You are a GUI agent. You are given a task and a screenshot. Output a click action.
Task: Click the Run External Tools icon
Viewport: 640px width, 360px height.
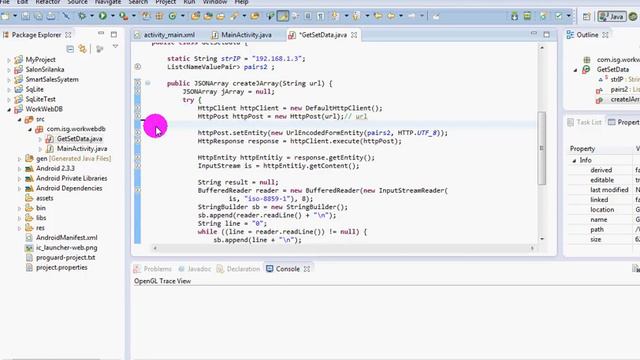pyautogui.click(x=123, y=16)
